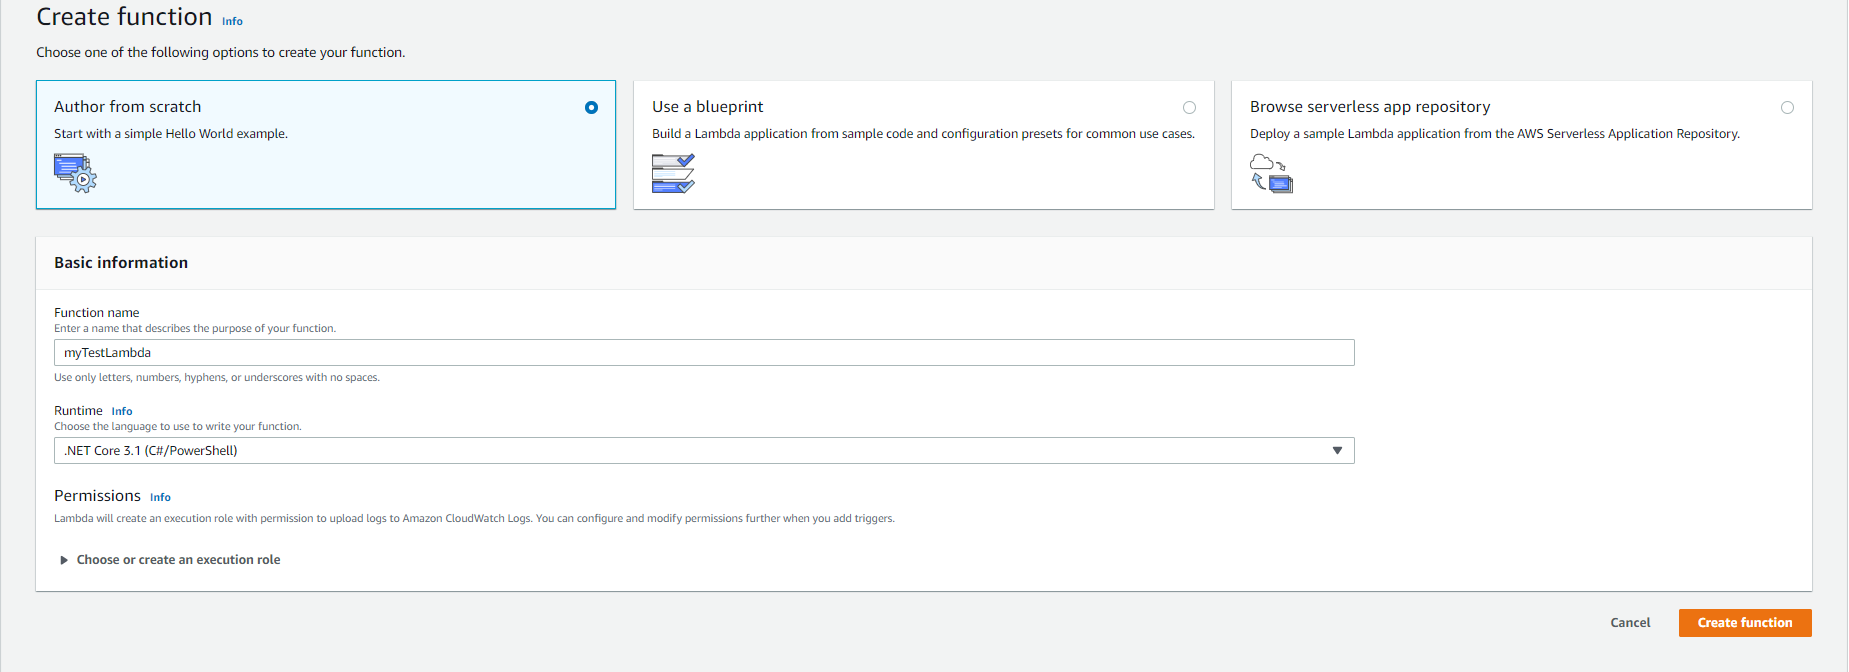1849x672 pixels.
Task: Click the Use a blueprint card title
Action: click(x=707, y=107)
